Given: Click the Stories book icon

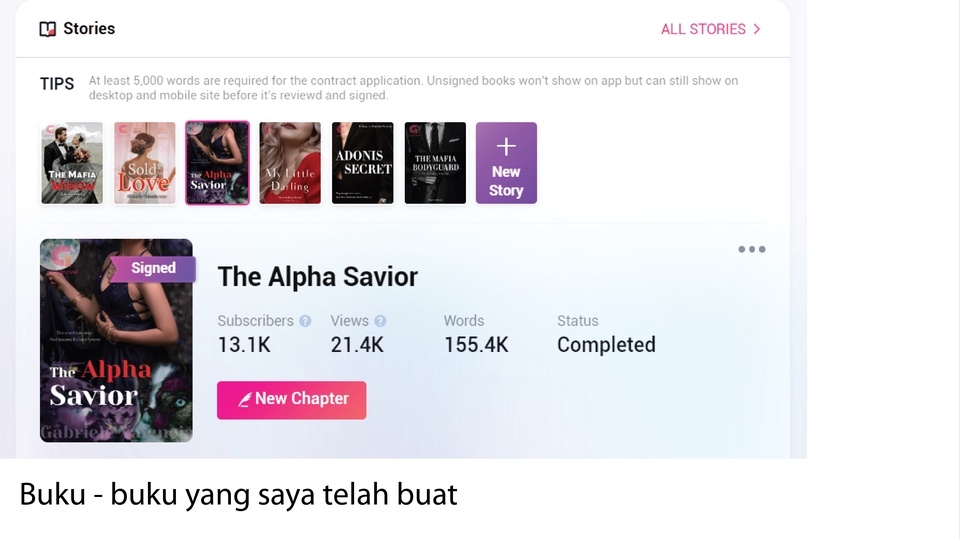Looking at the screenshot, I should (48, 29).
